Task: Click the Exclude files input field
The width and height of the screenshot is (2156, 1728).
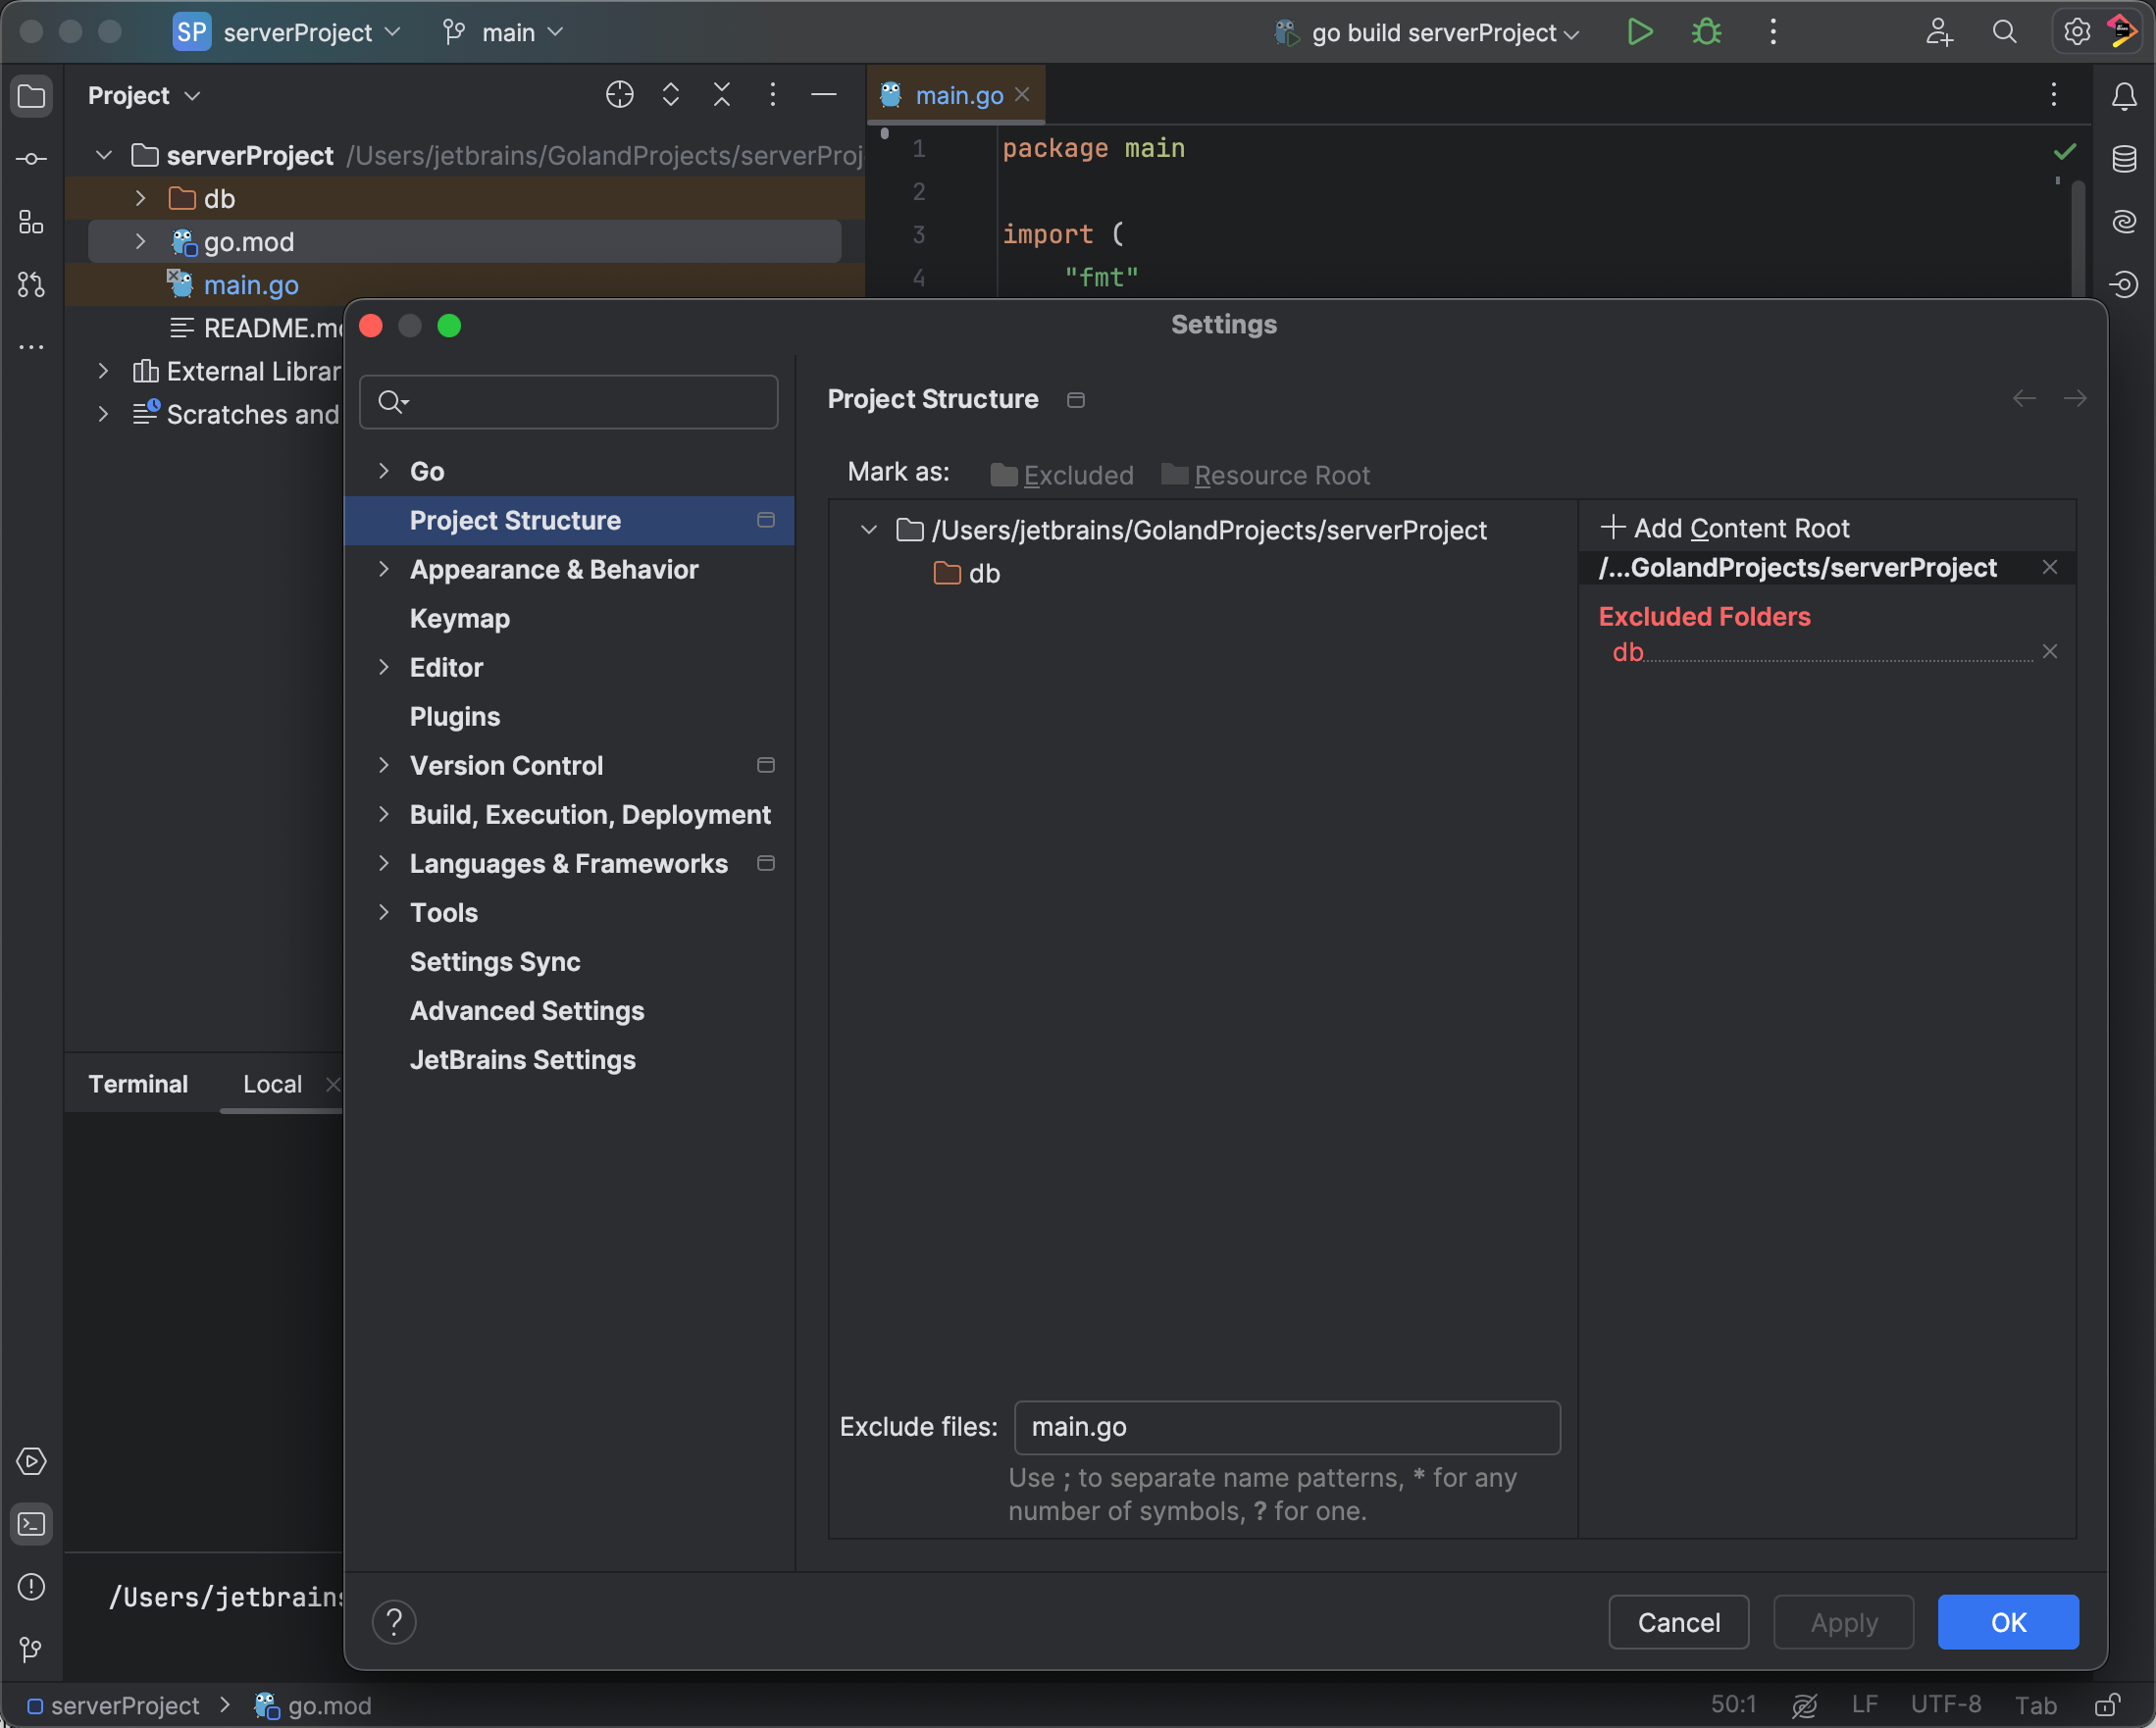Action: click(x=1286, y=1427)
